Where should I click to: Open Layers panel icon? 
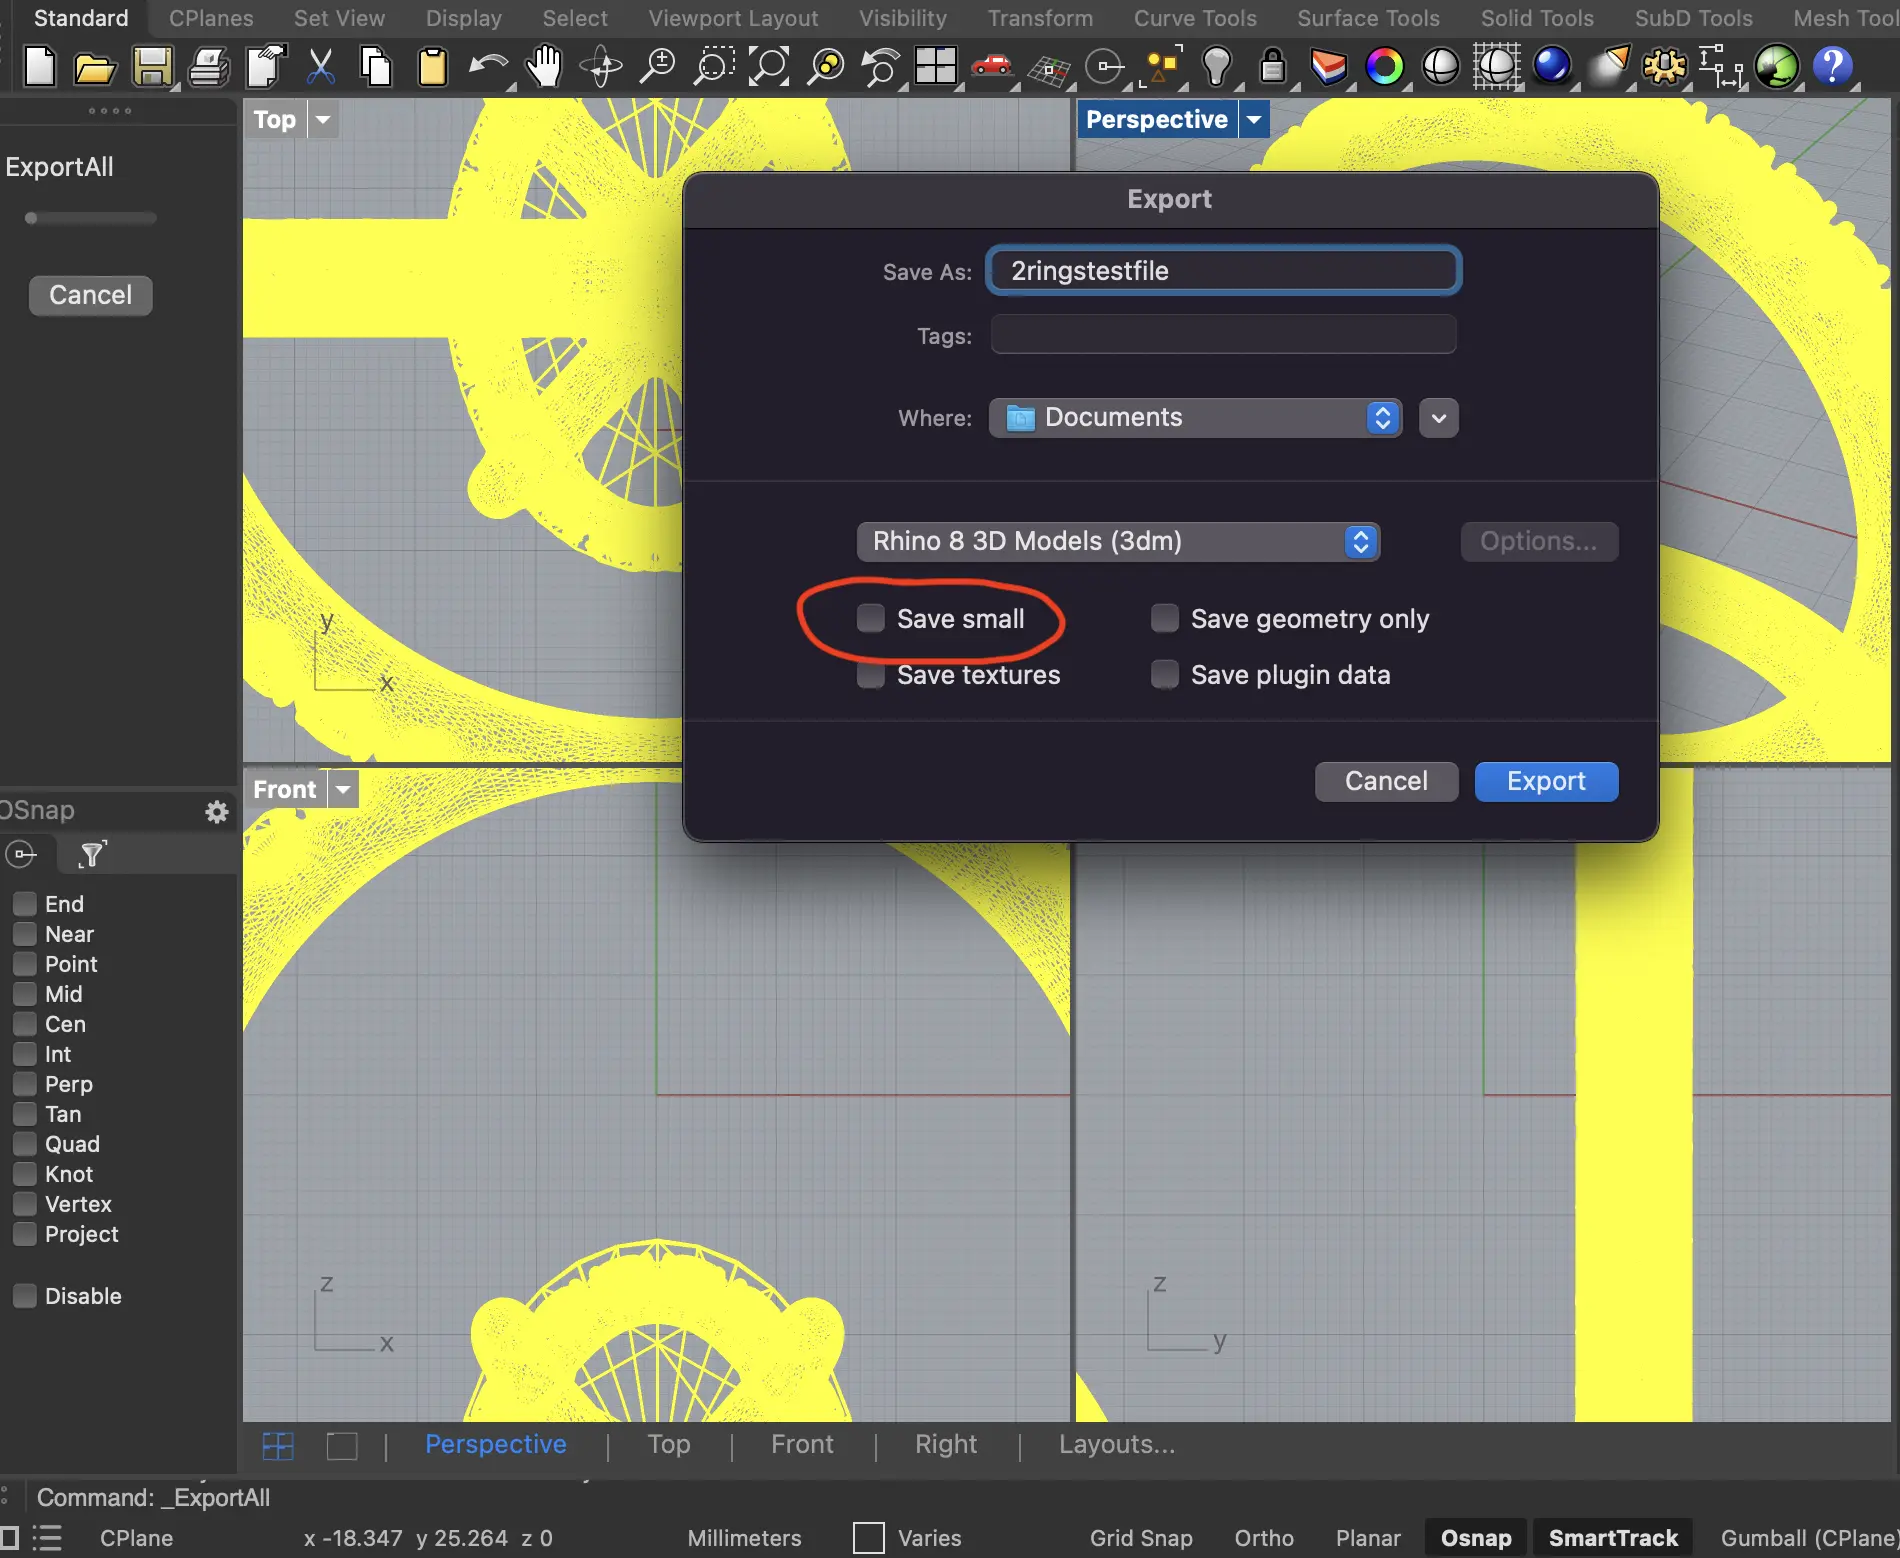tap(1328, 67)
